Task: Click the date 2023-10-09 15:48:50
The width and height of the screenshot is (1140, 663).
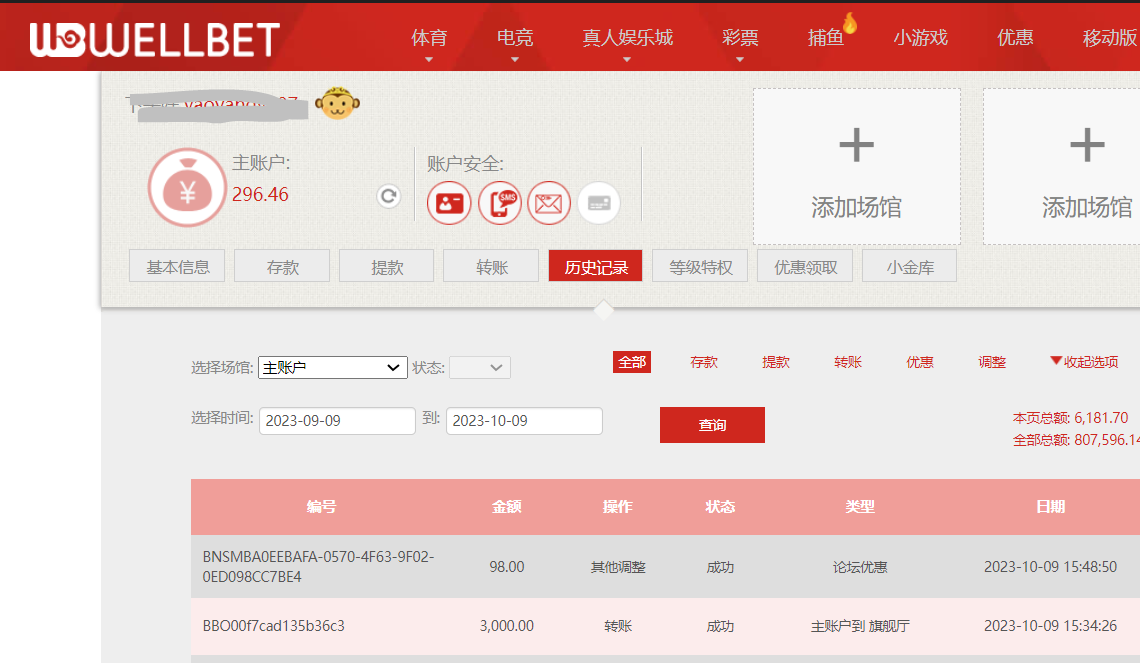Action: point(1051,566)
